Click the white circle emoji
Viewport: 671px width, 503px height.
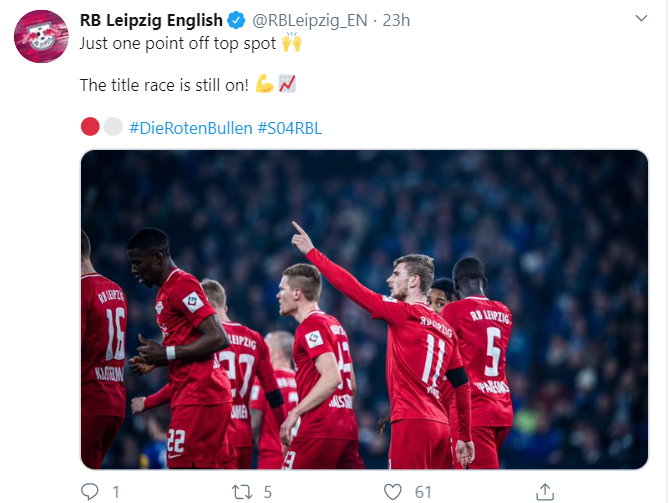113,127
